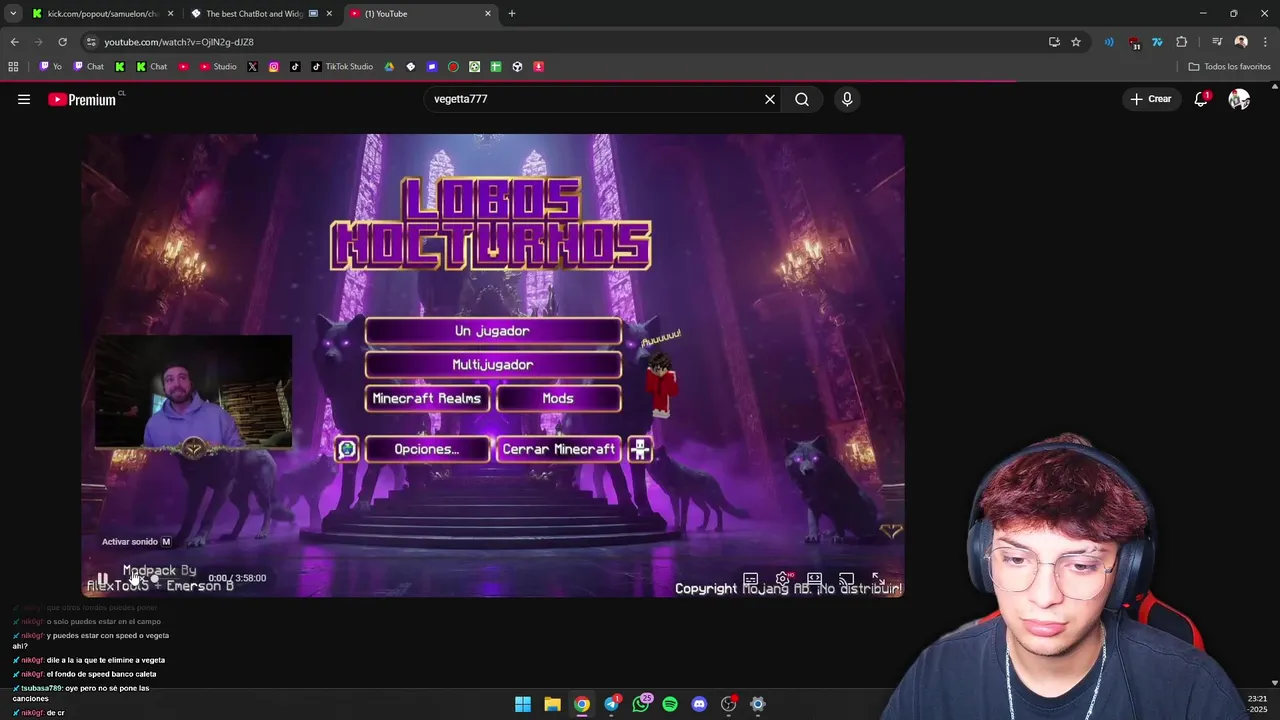
Task: Click the accessibility icon beside Cerrar Minecraft
Action: click(640, 449)
